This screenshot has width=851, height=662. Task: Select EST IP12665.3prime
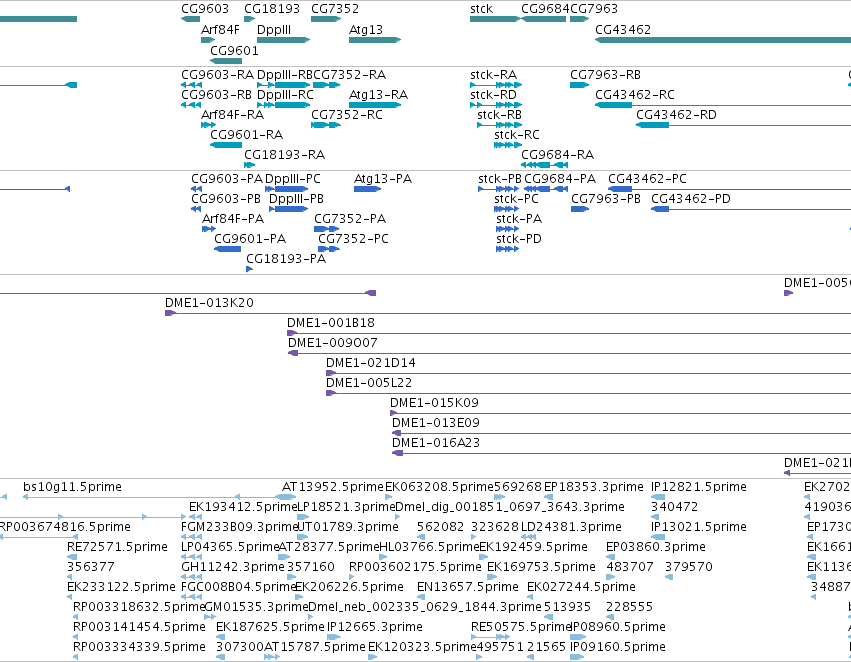pyautogui.click(x=374, y=627)
